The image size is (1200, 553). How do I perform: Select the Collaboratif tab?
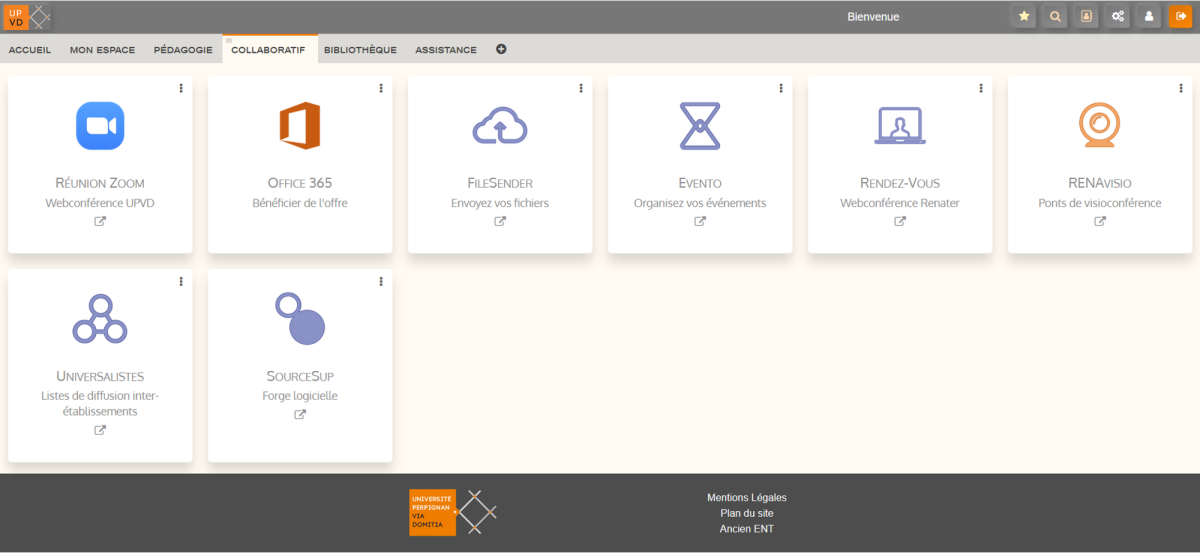(269, 50)
